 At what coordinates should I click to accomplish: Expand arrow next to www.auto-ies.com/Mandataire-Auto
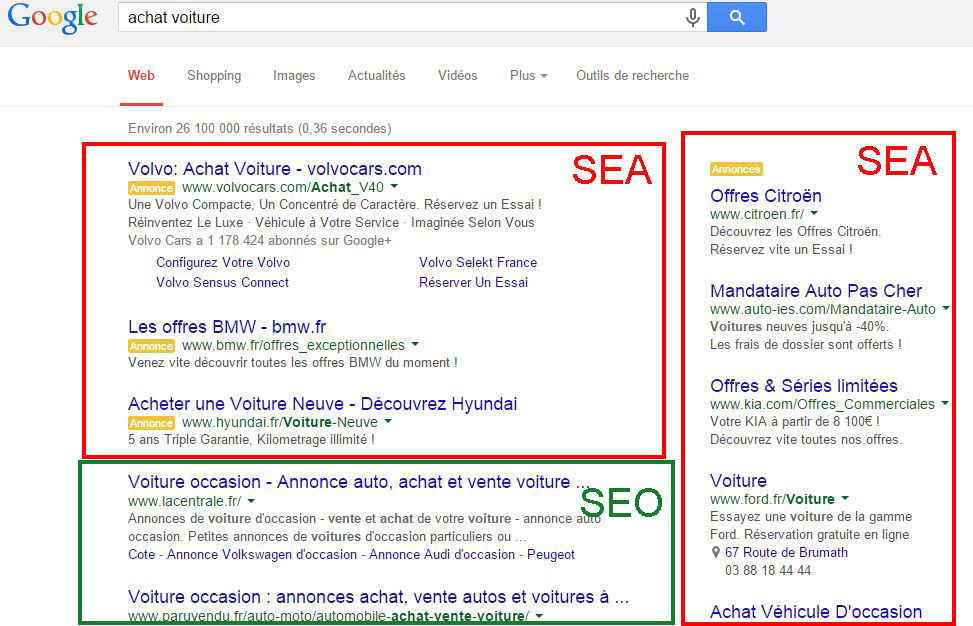tap(946, 308)
